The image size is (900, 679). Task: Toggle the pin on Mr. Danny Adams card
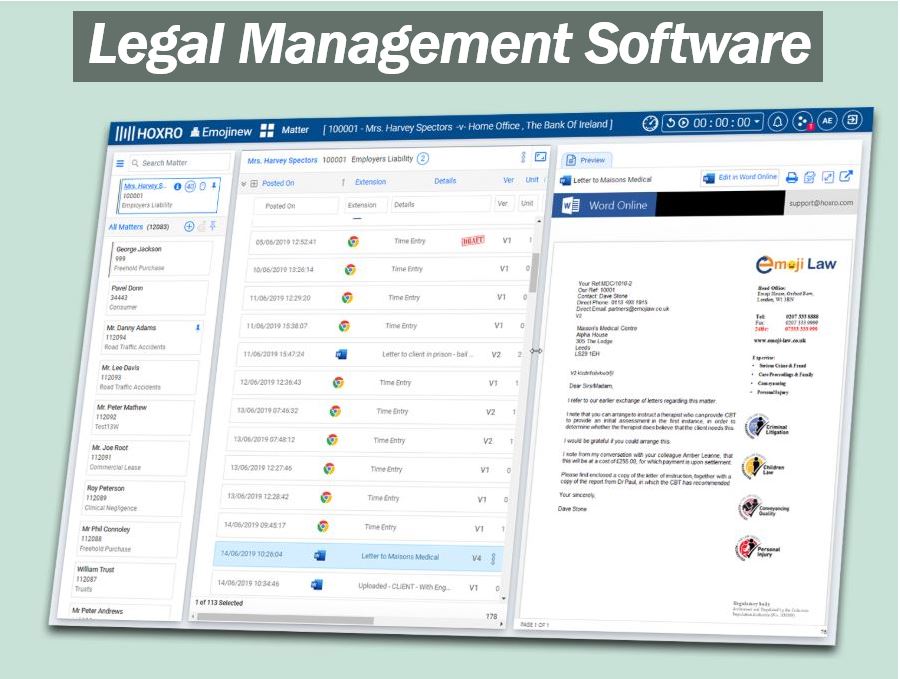click(197, 327)
